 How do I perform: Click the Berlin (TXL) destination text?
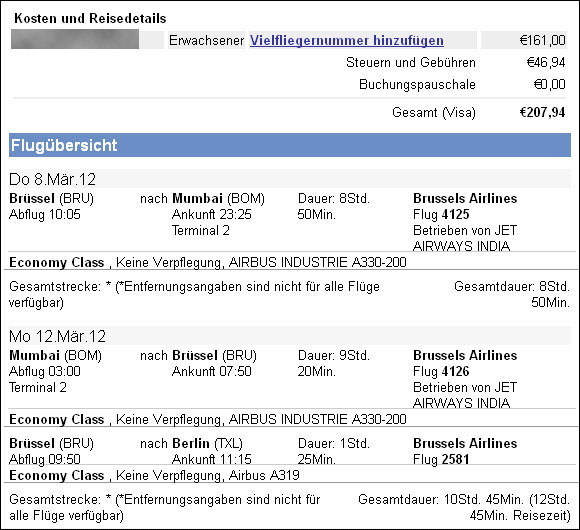pyautogui.click(x=208, y=443)
